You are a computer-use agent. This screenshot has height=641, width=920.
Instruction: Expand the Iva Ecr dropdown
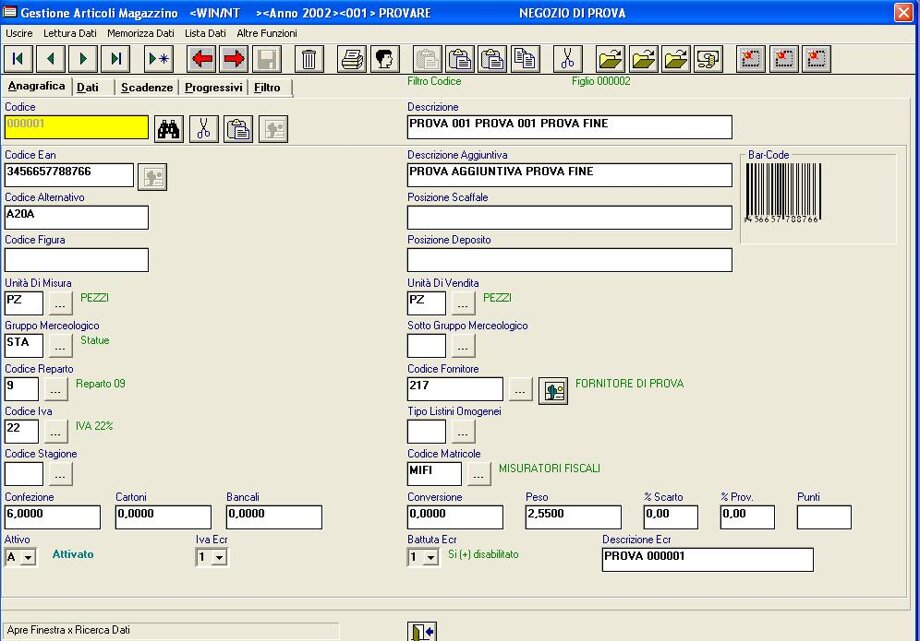click(x=219, y=557)
